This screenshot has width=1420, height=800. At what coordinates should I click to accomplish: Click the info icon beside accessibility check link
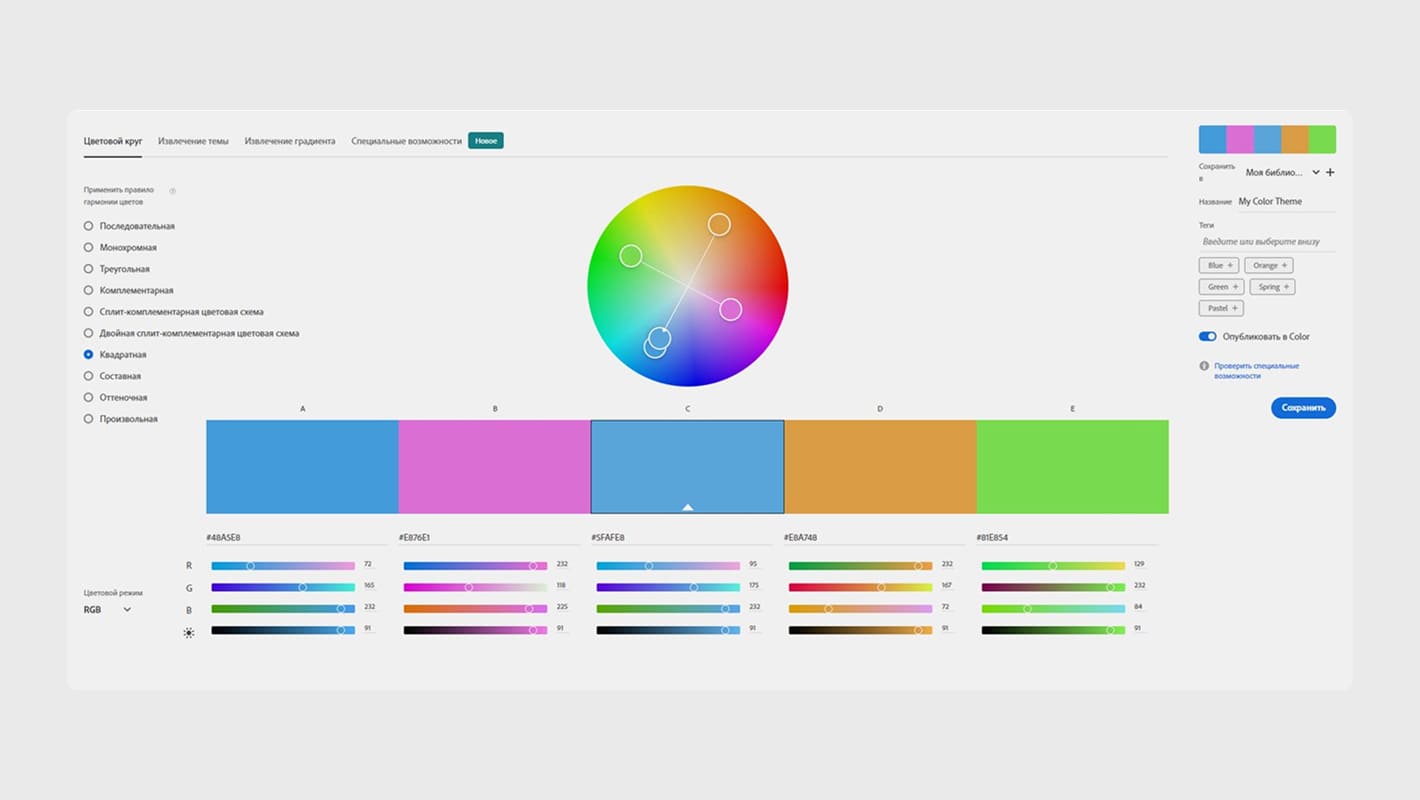pyautogui.click(x=1204, y=366)
